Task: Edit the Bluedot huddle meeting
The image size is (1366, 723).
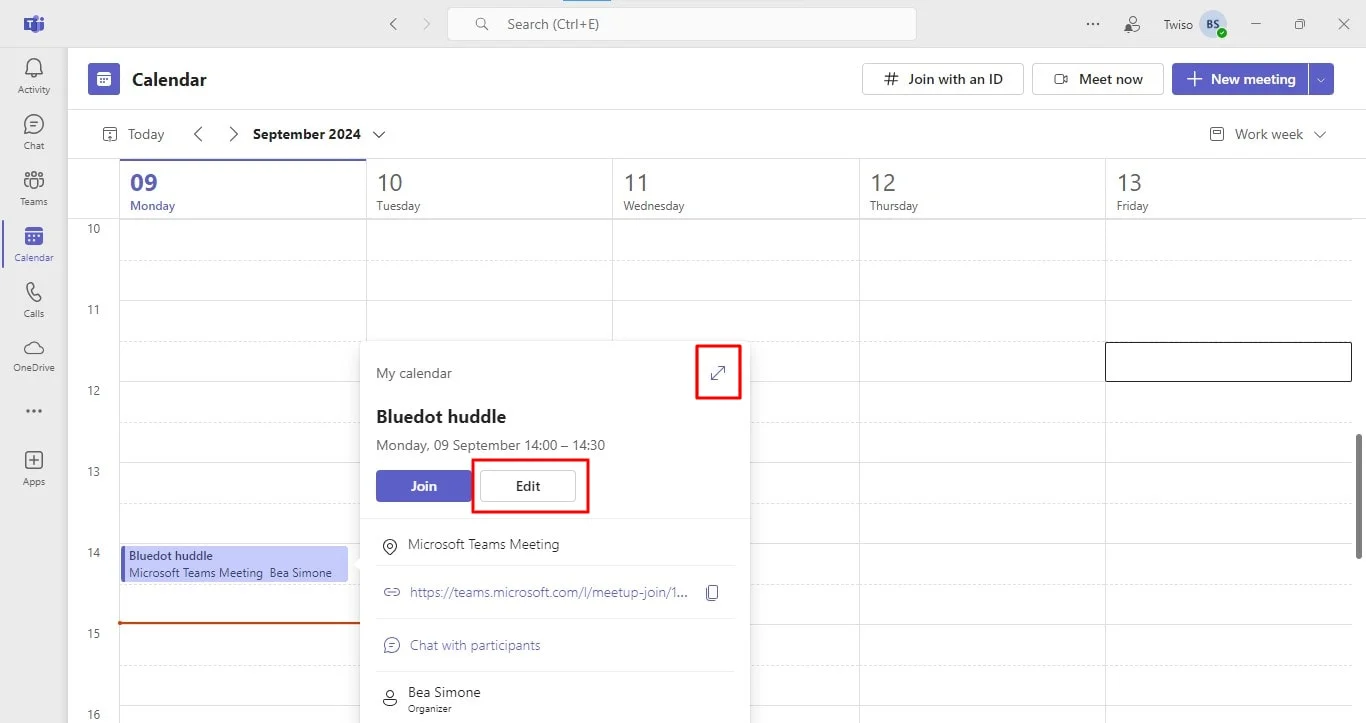Action: [x=528, y=486]
